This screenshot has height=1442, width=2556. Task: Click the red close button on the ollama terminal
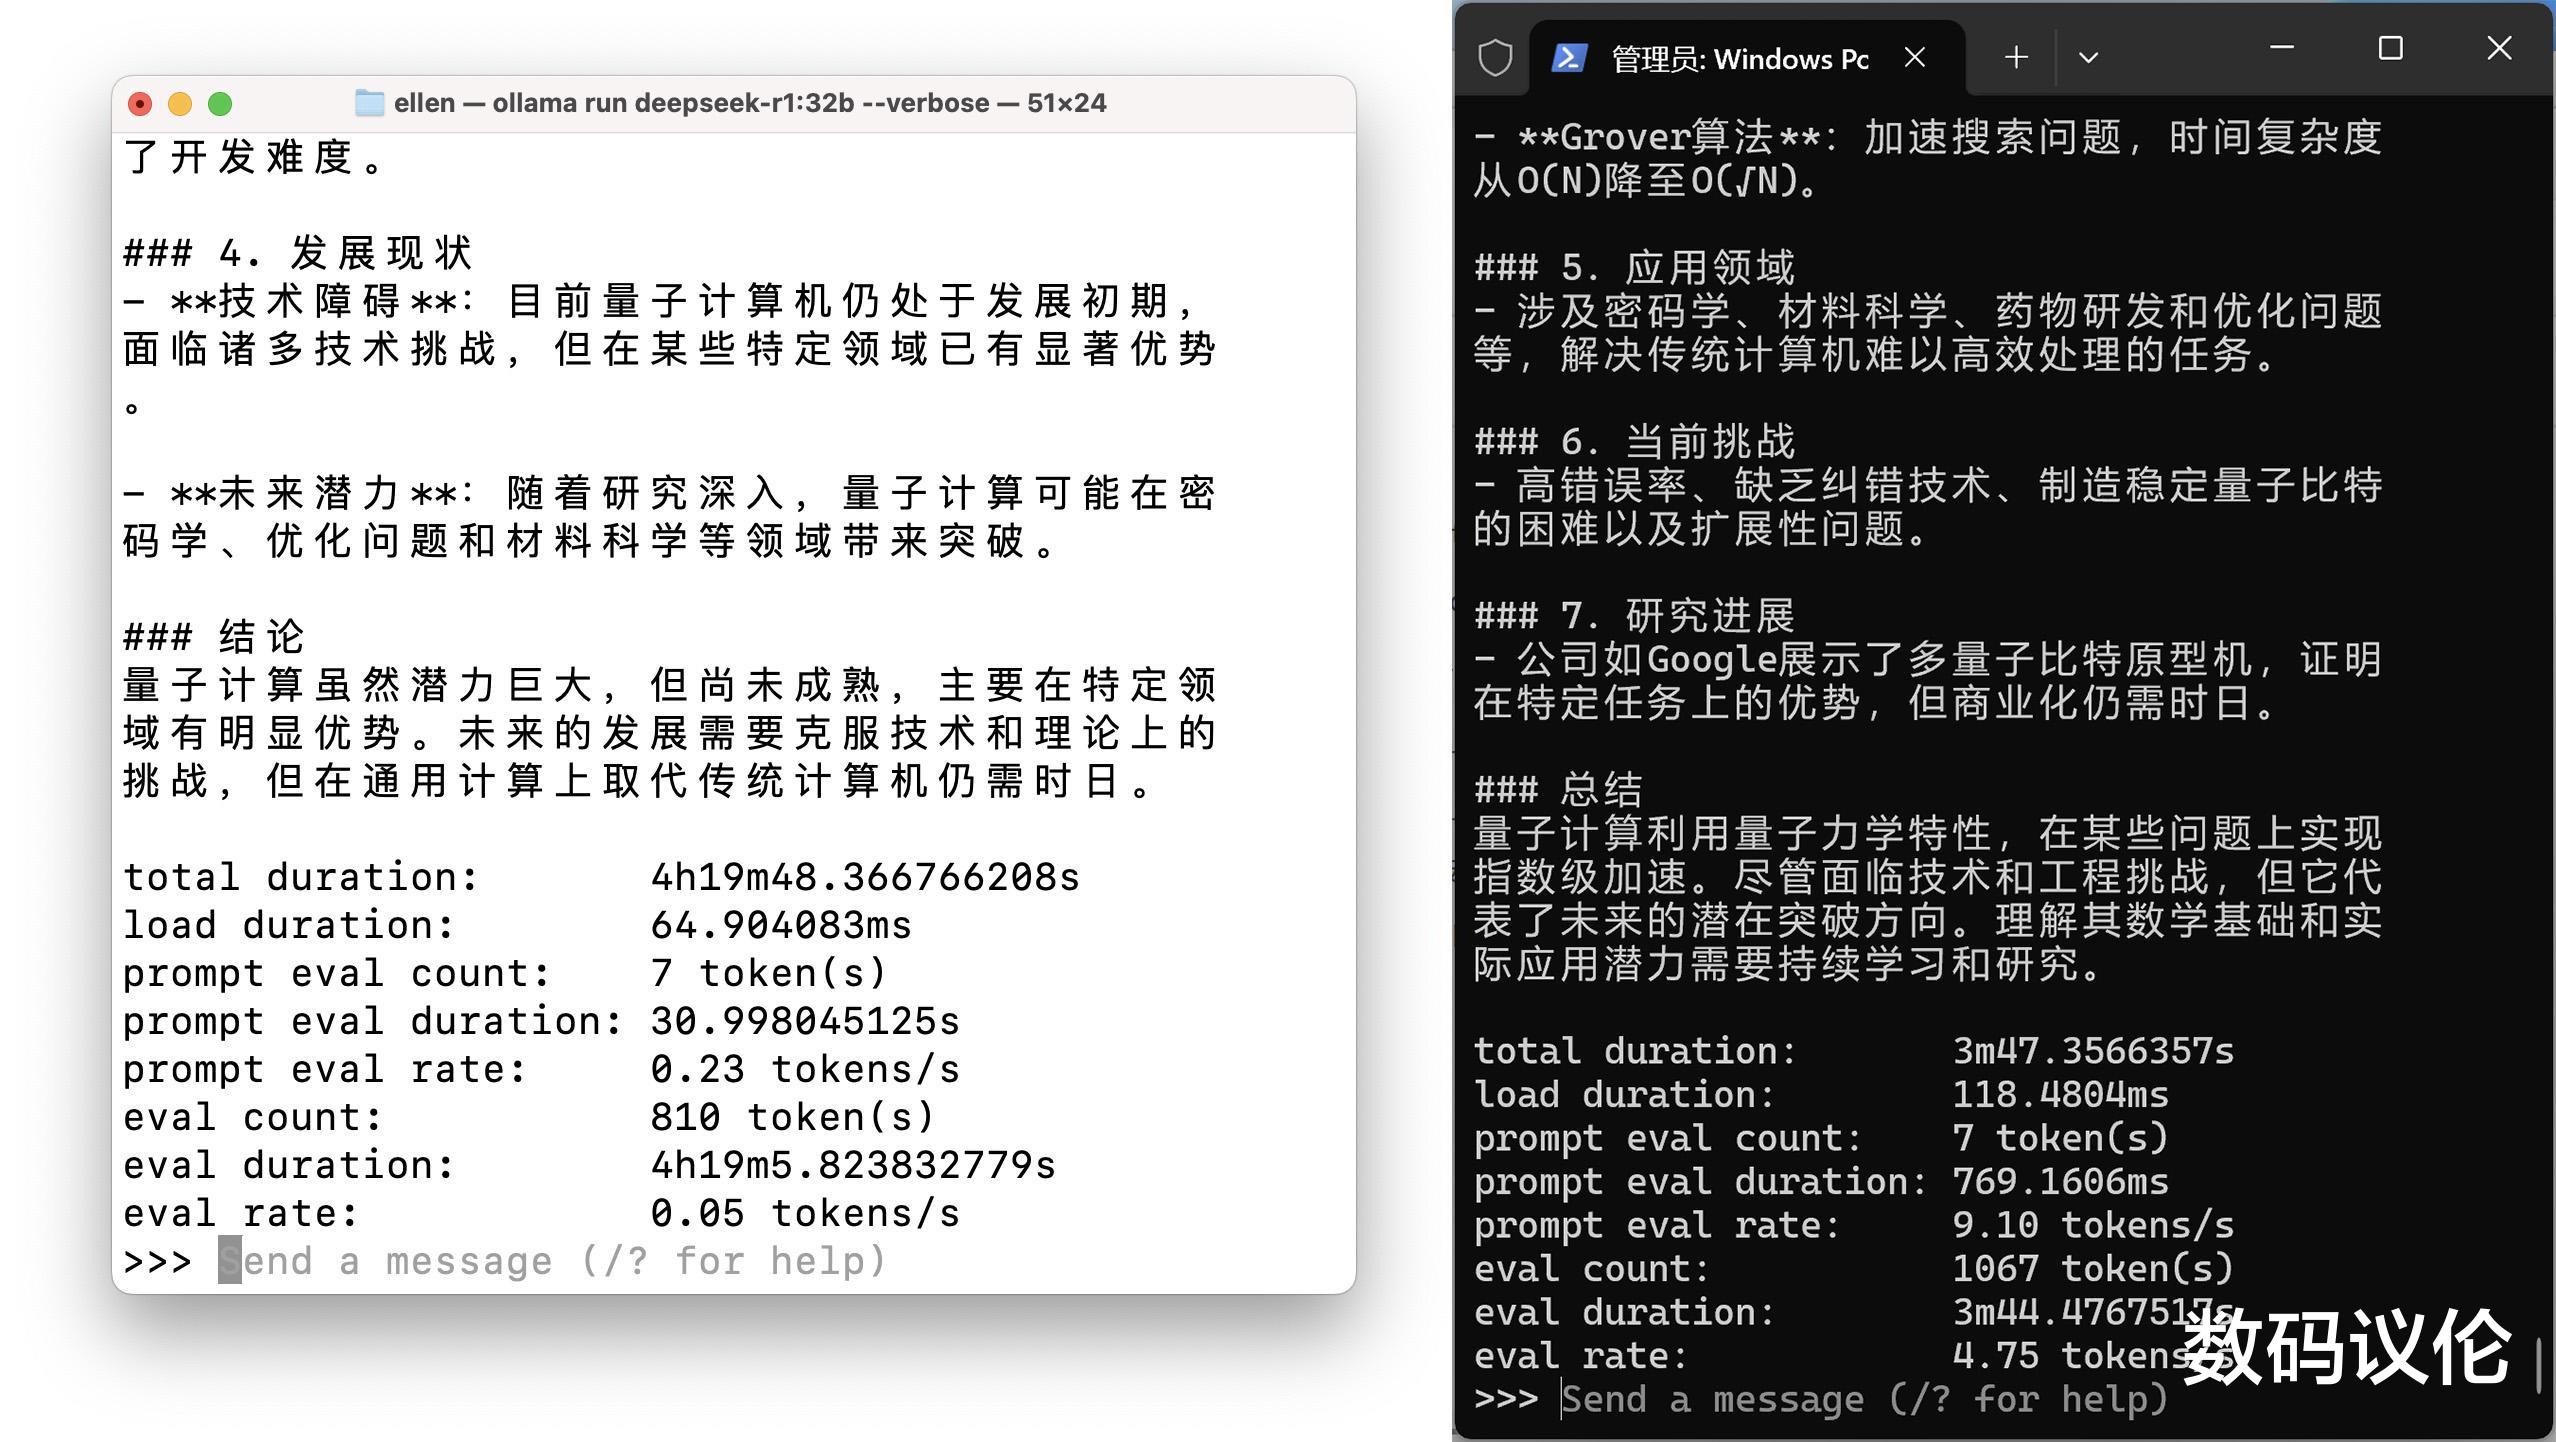click(140, 104)
